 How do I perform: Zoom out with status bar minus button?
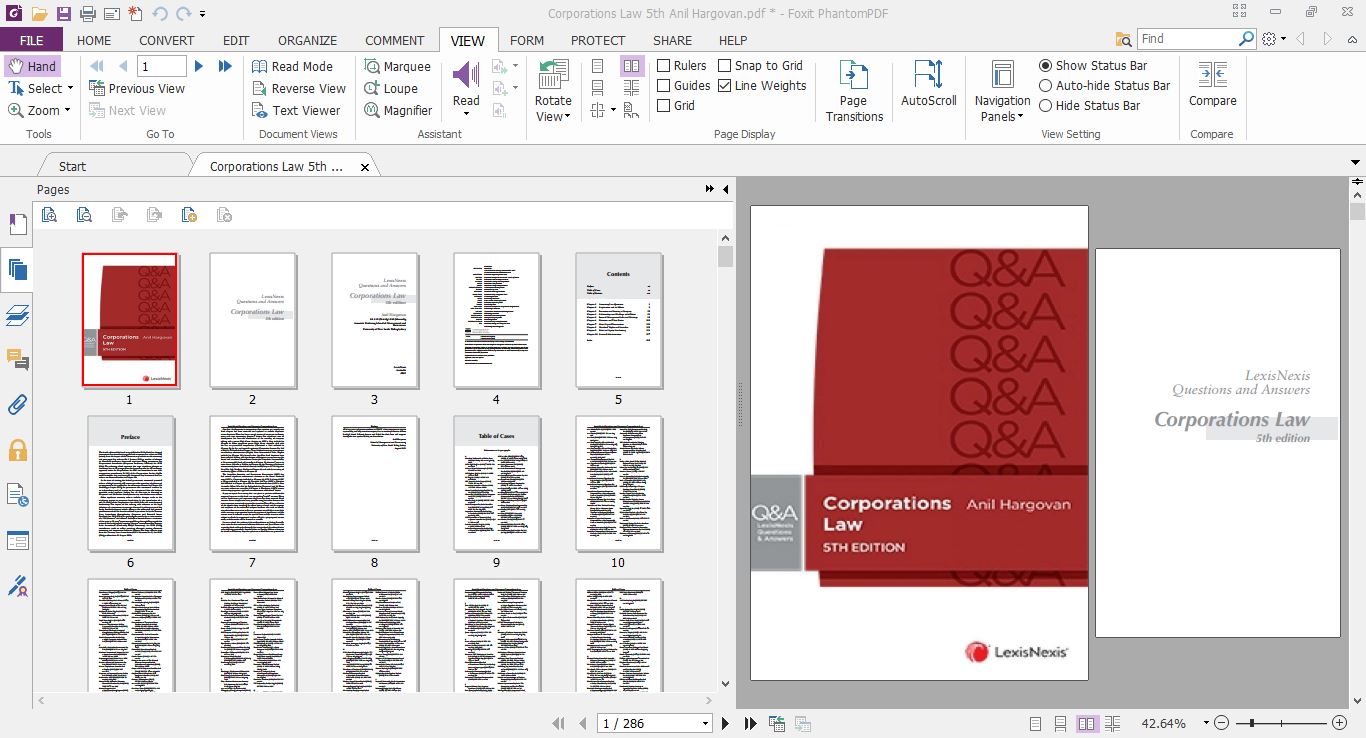pos(1221,723)
